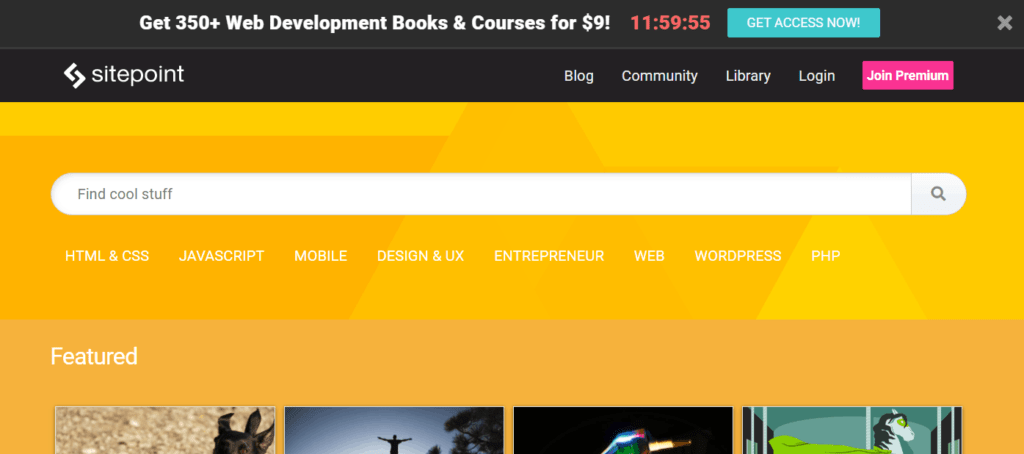Click the Join Premium button
Viewport: 1024px width, 454px height.
908,75
